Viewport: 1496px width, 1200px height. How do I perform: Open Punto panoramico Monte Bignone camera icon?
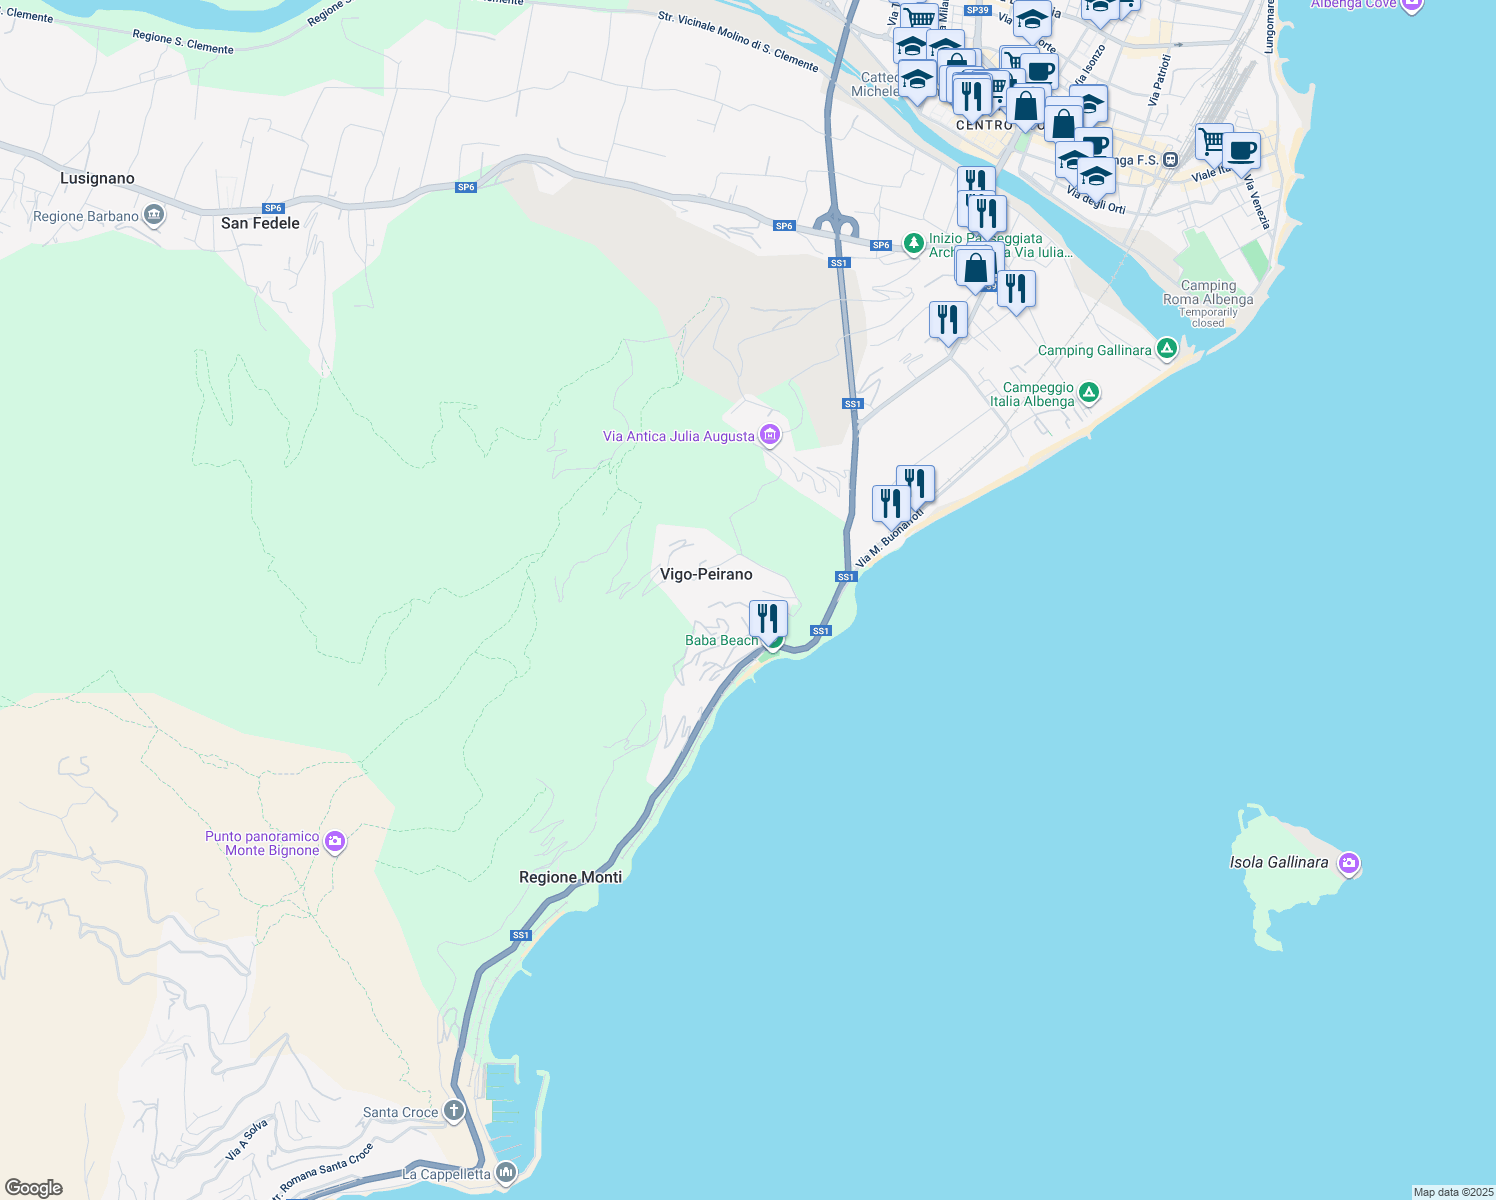[x=335, y=843]
